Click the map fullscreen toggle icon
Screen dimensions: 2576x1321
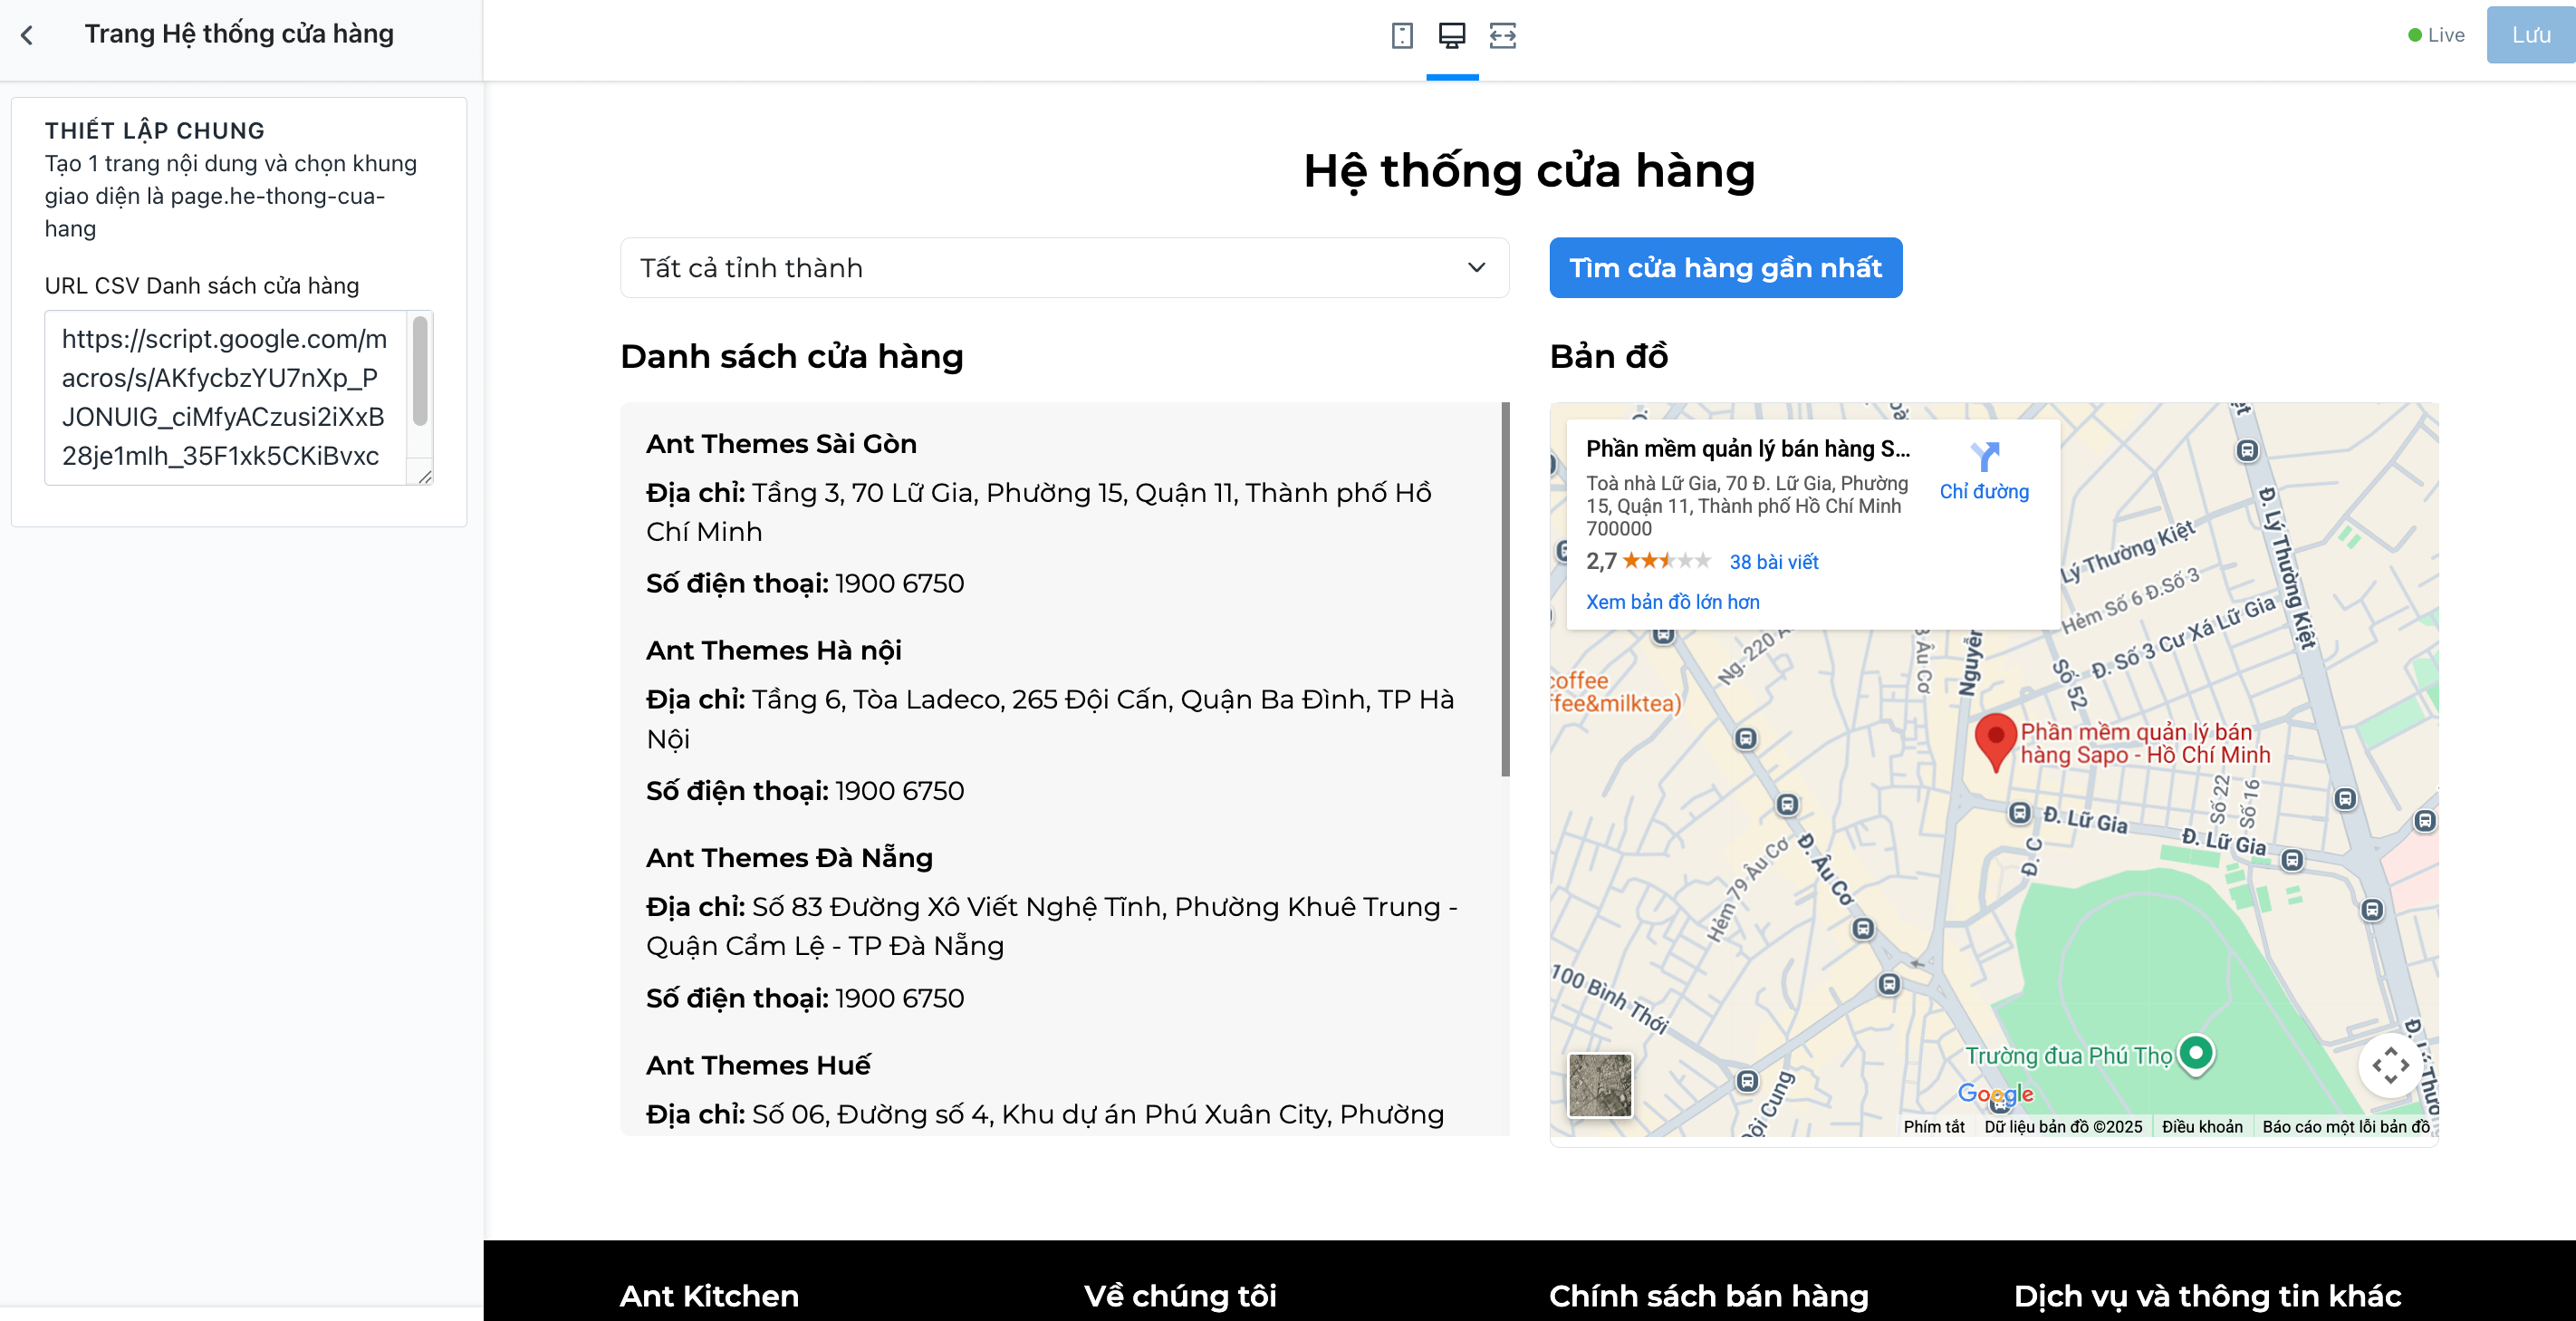(x=2391, y=1065)
